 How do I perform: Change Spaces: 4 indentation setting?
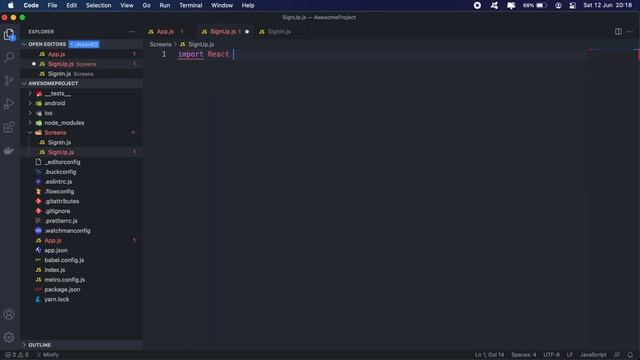point(523,355)
